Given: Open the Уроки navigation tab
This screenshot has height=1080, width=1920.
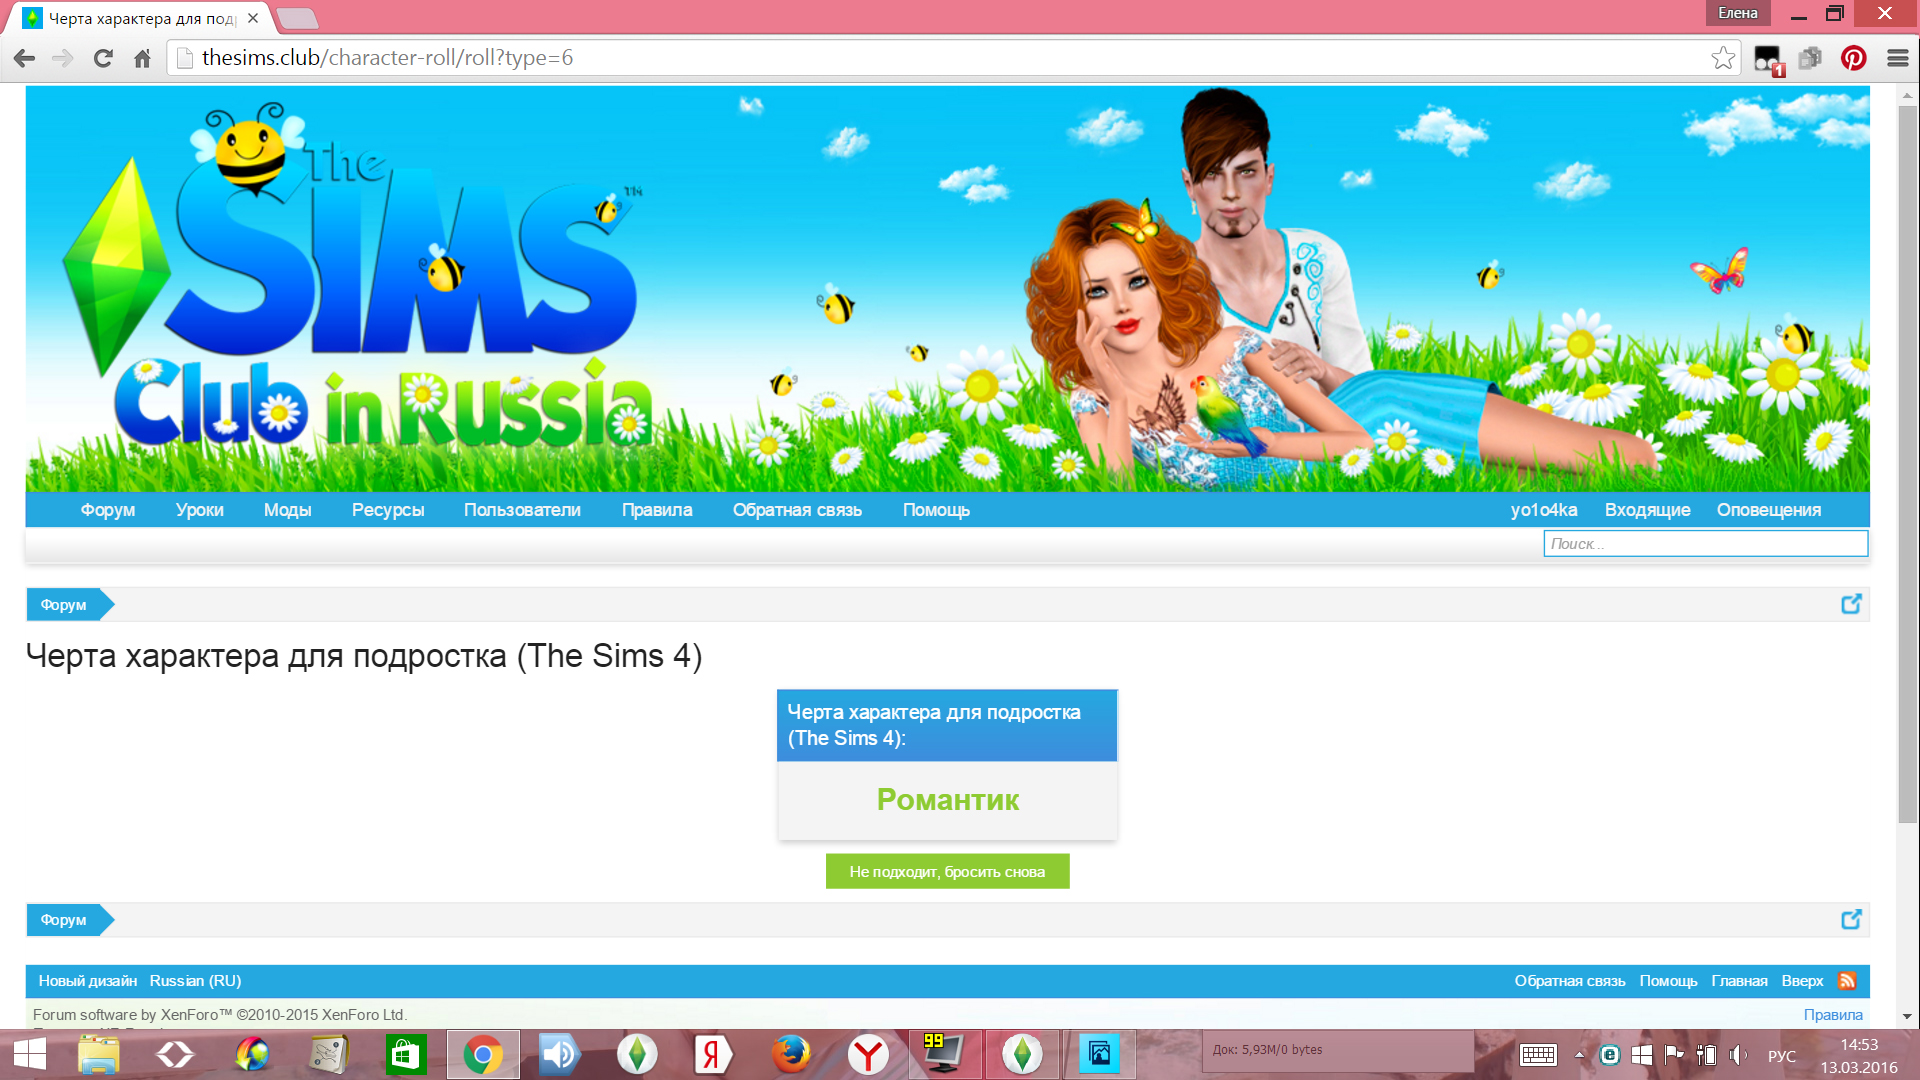Looking at the screenshot, I should click(200, 510).
